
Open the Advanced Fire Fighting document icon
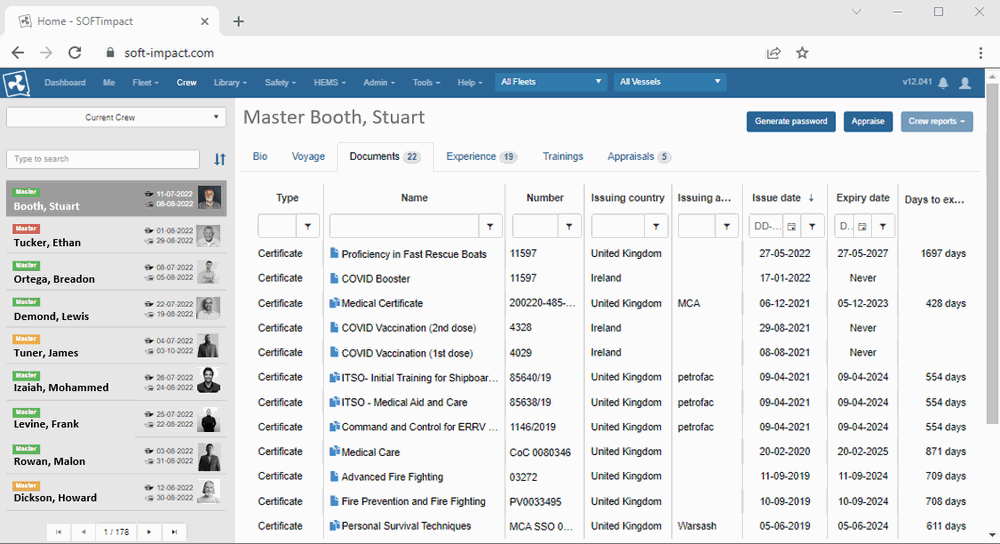[x=334, y=476]
